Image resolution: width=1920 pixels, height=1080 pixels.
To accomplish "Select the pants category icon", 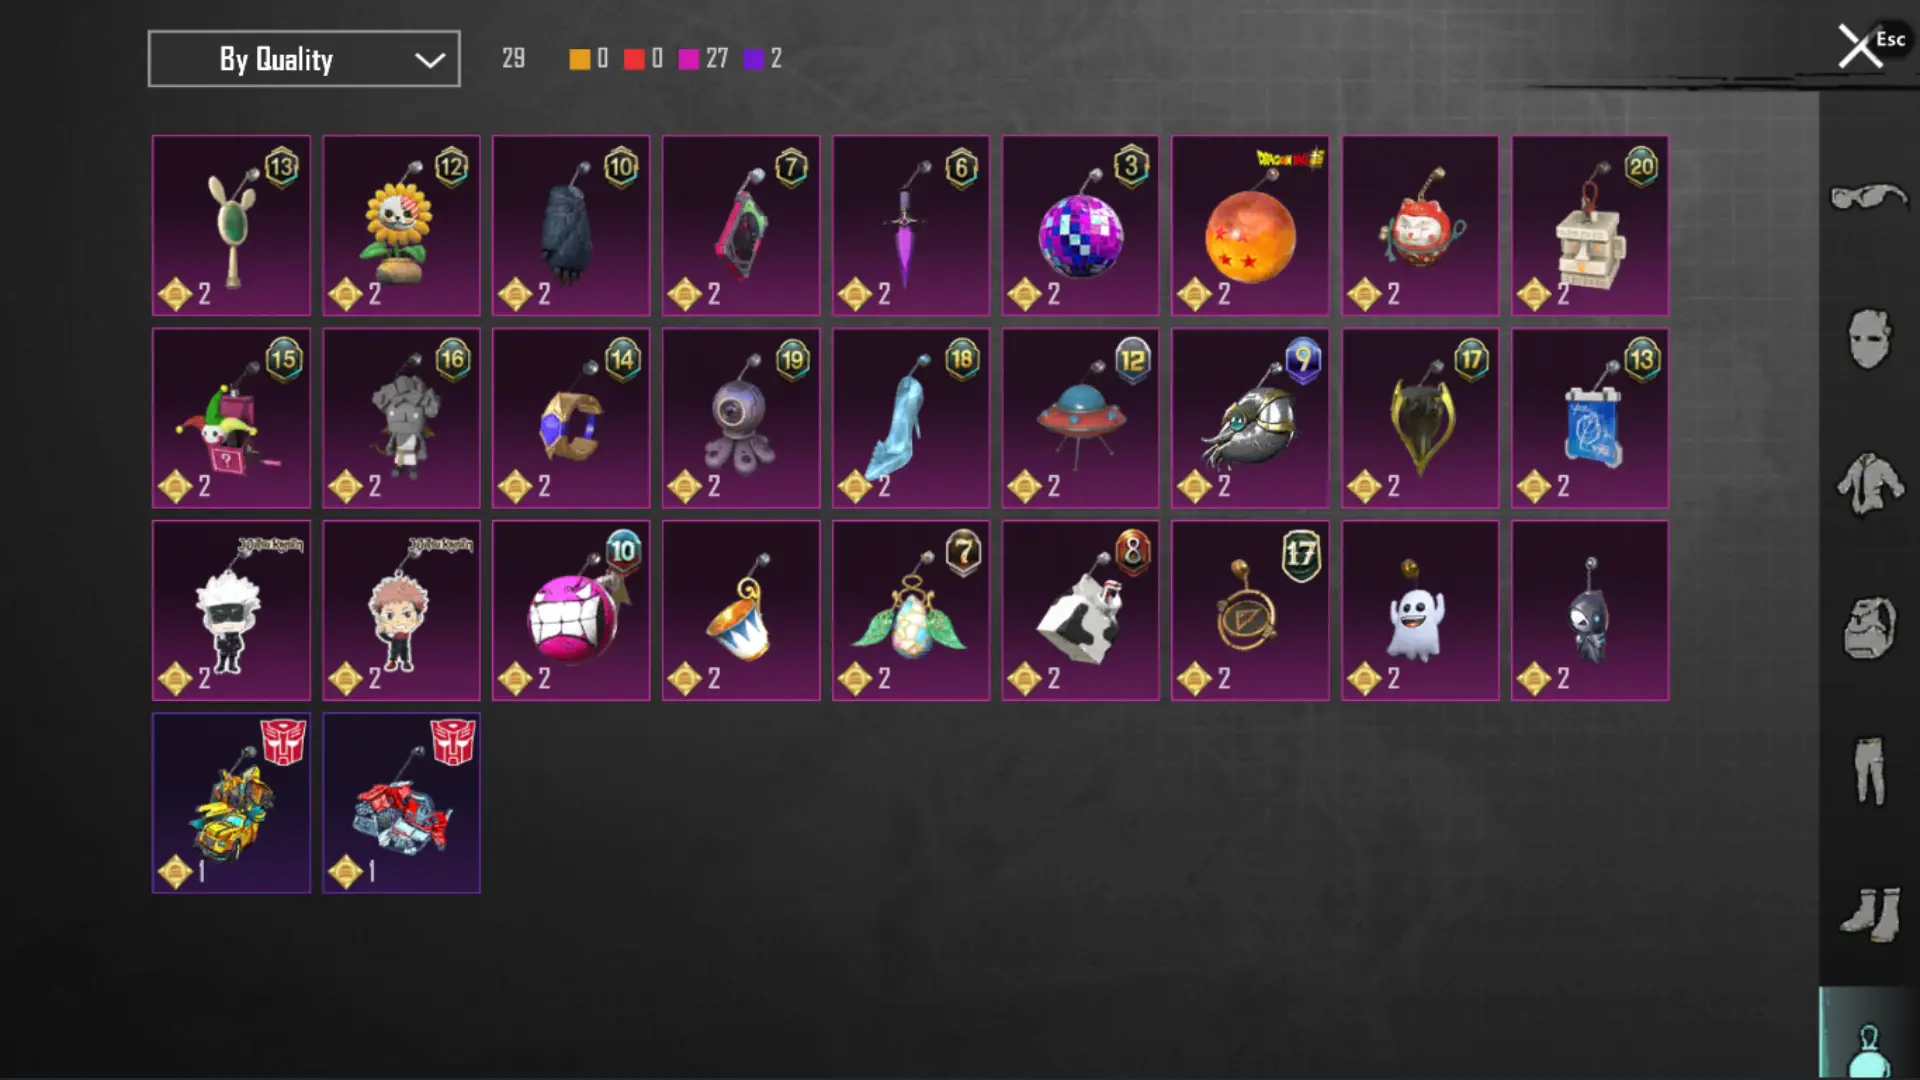I will [x=1869, y=771].
